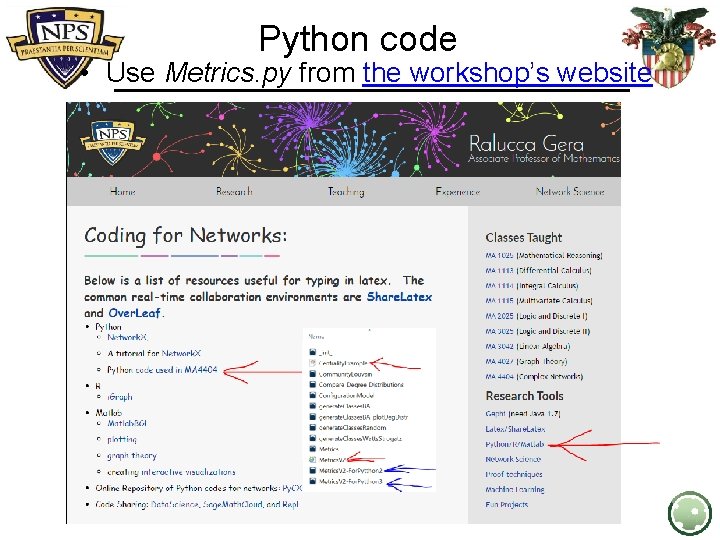The width and height of the screenshot is (720, 540).
Task: Open the Machine Learning link
Action: point(515,489)
